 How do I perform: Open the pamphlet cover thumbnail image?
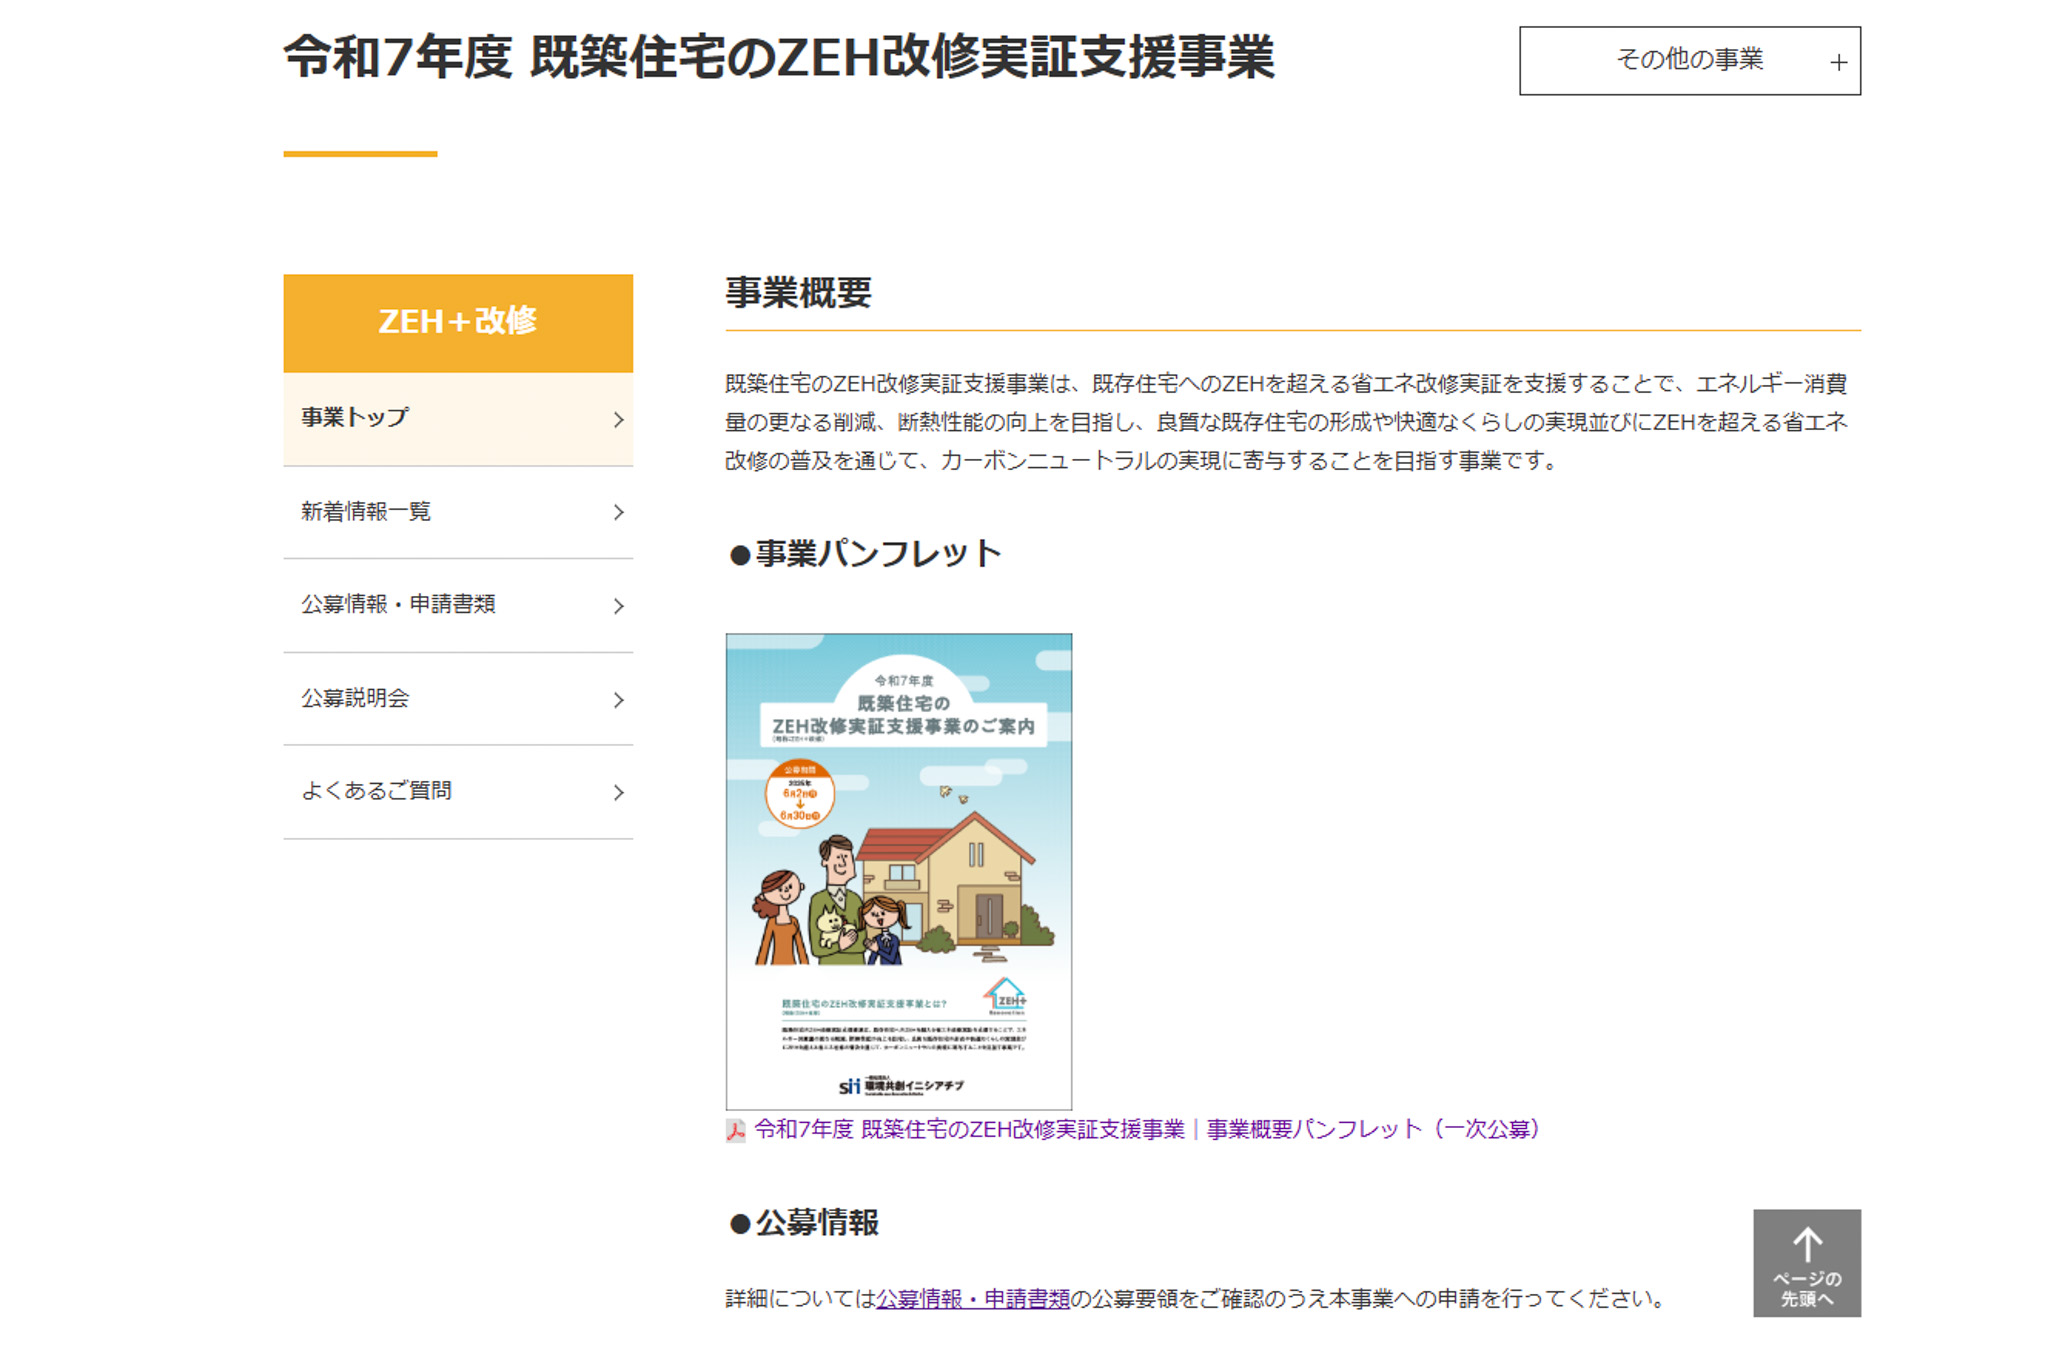pyautogui.click(x=898, y=870)
